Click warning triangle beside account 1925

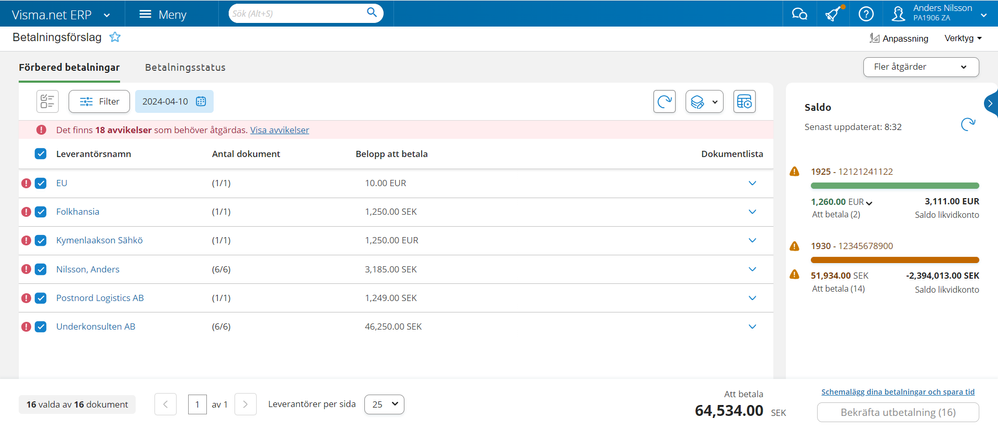point(794,171)
